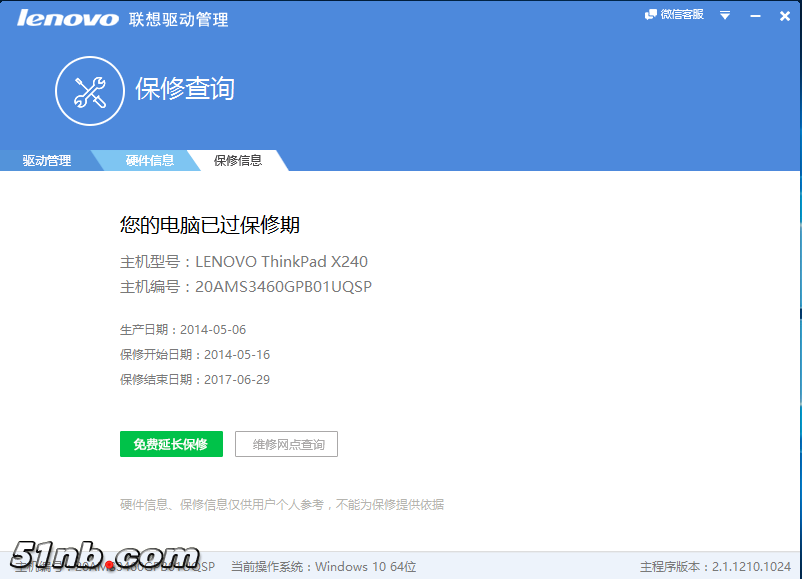Close the Lenovo driver manager window
This screenshot has height=579, width=802.
(785, 16)
